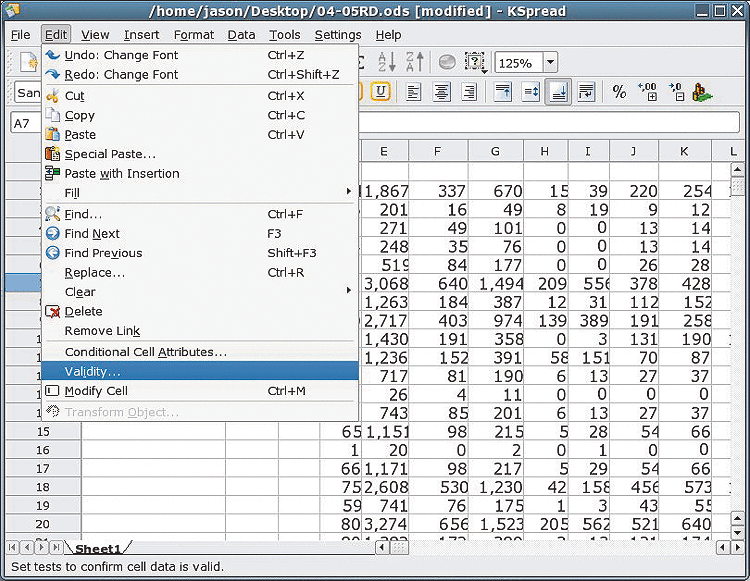Select column G header
The image size is (750, 581).
[x=496, y=152]
